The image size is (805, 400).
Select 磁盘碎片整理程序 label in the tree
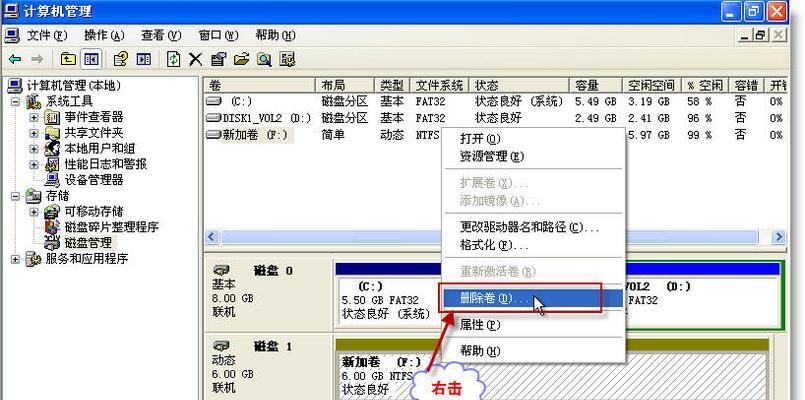(111, 226)
